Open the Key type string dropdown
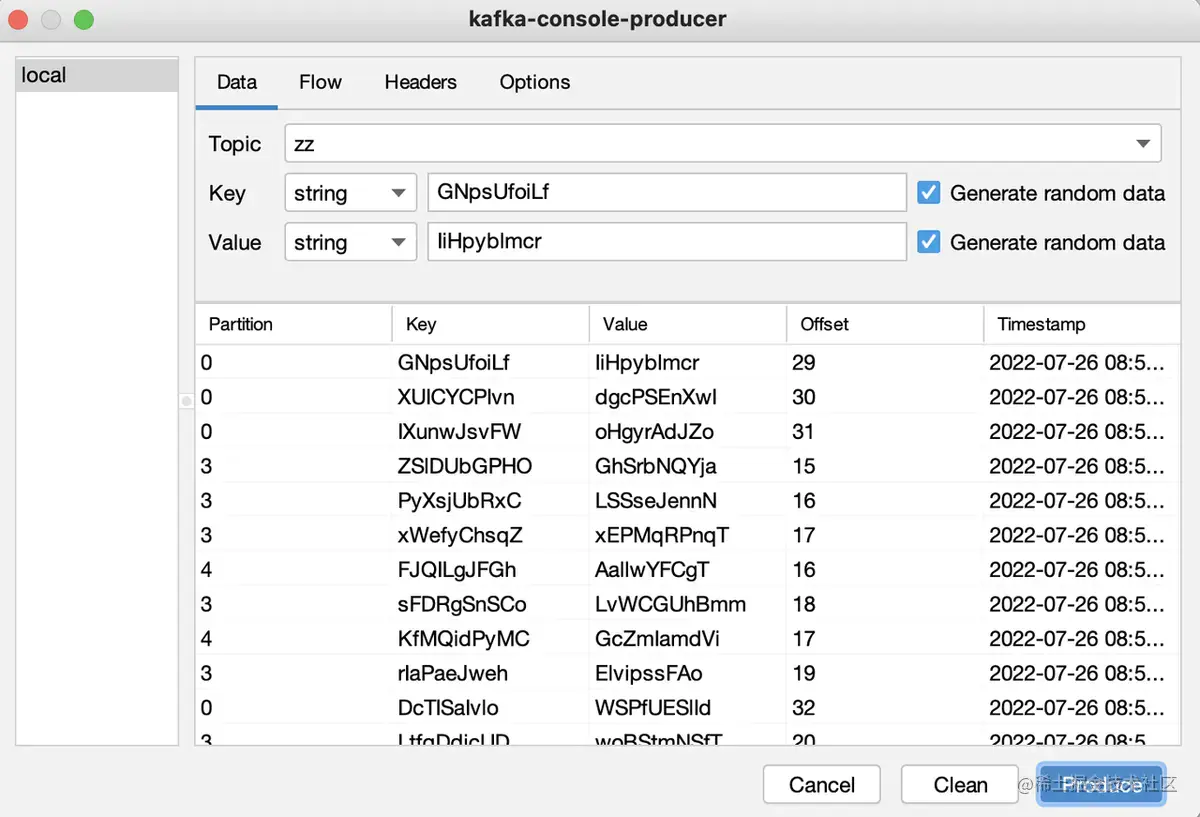The image size is (1200, 817). (350, 193)
